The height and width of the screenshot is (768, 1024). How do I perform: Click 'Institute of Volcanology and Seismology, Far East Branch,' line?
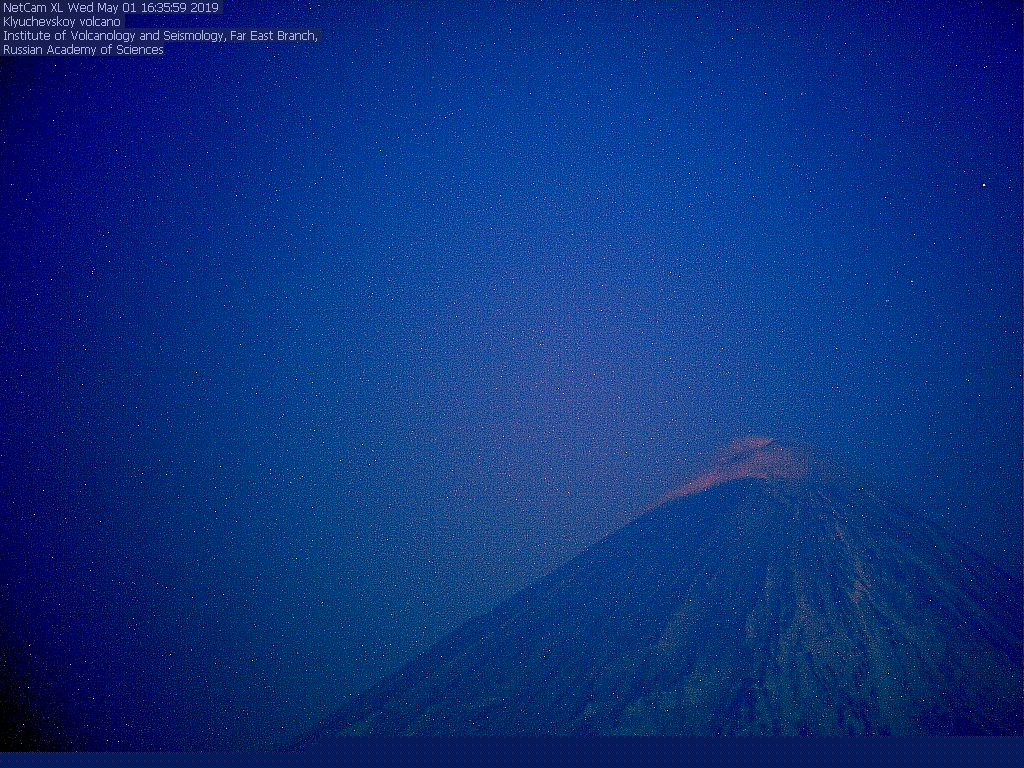coord(161,36)
